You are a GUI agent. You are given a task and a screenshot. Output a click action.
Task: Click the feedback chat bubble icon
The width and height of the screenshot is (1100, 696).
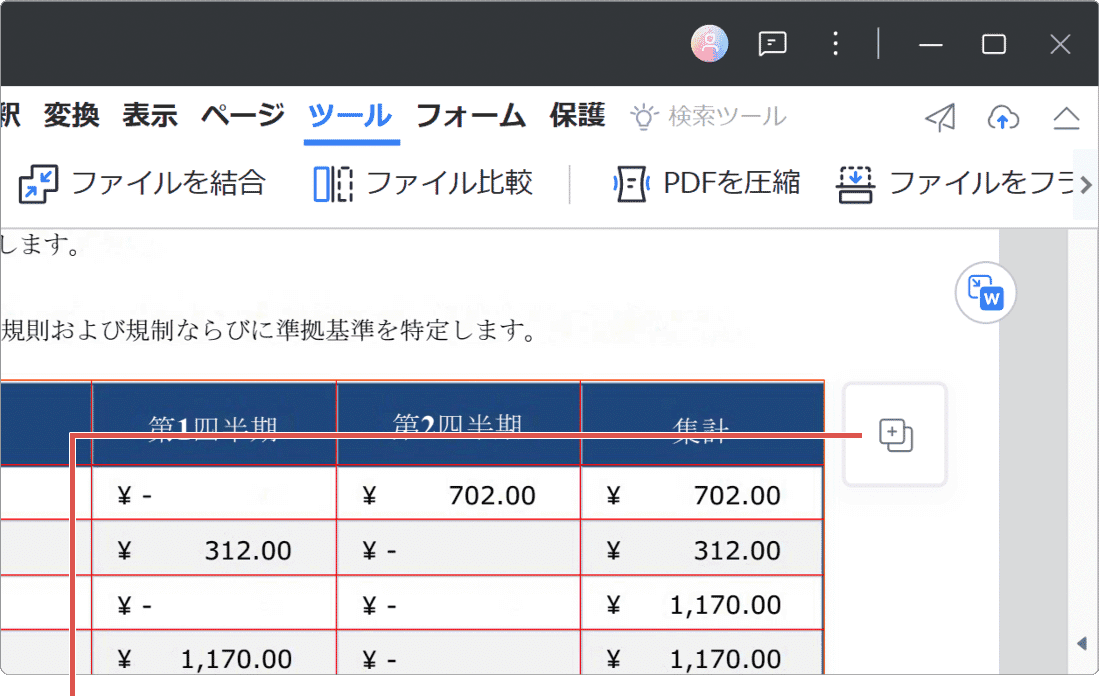pyautogui.click(x=772, y=43)
